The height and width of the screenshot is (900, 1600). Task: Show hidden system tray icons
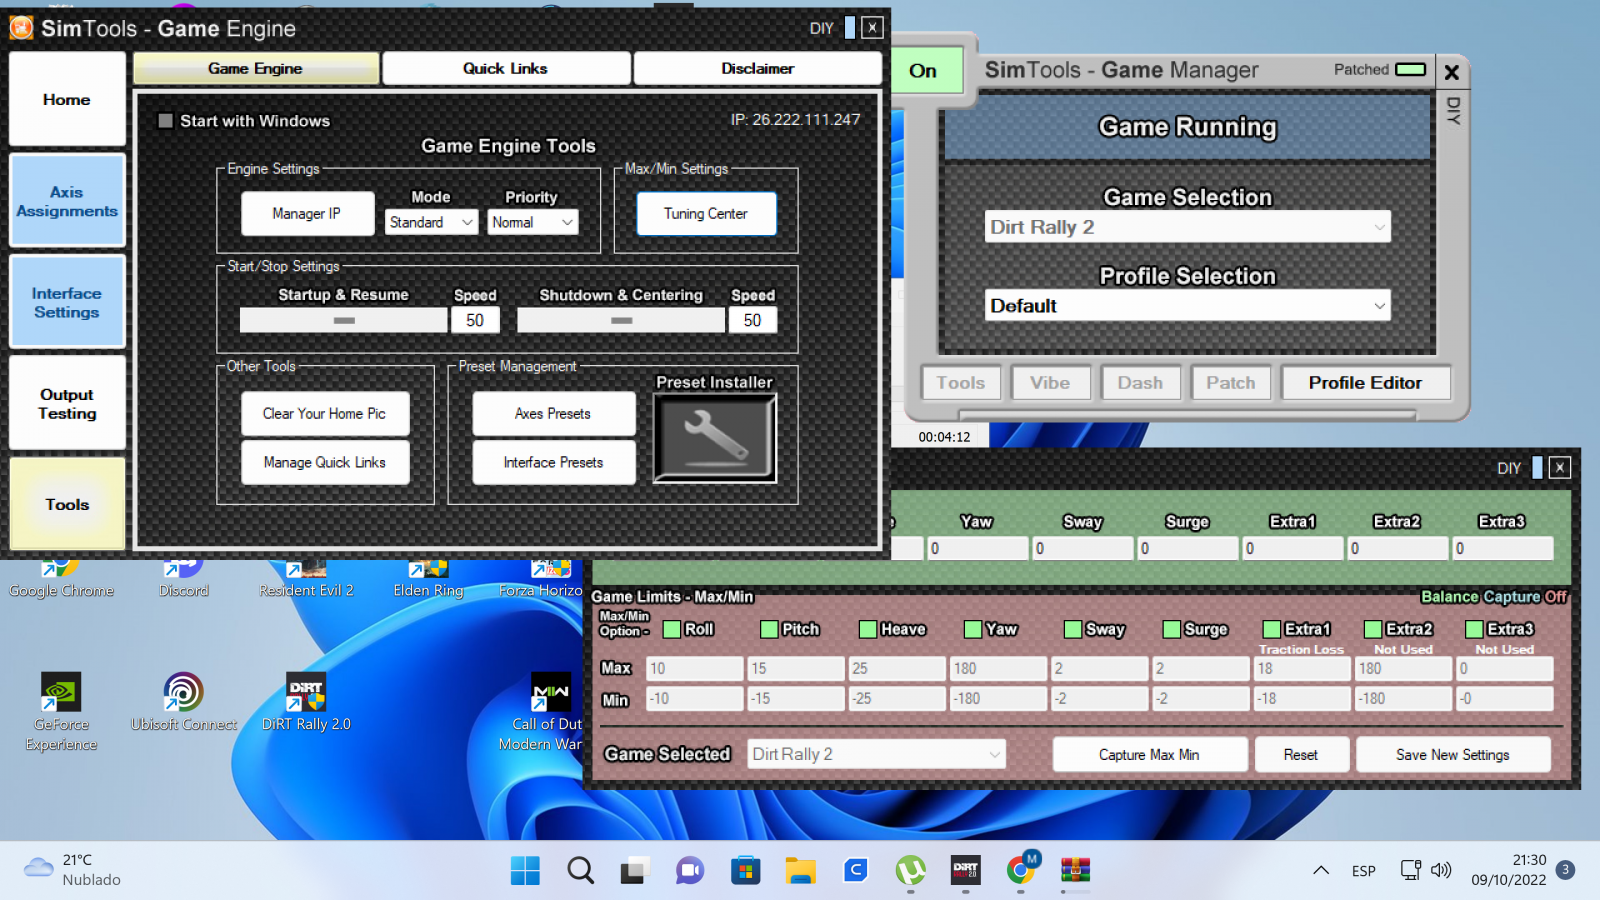click(1321, 870)
